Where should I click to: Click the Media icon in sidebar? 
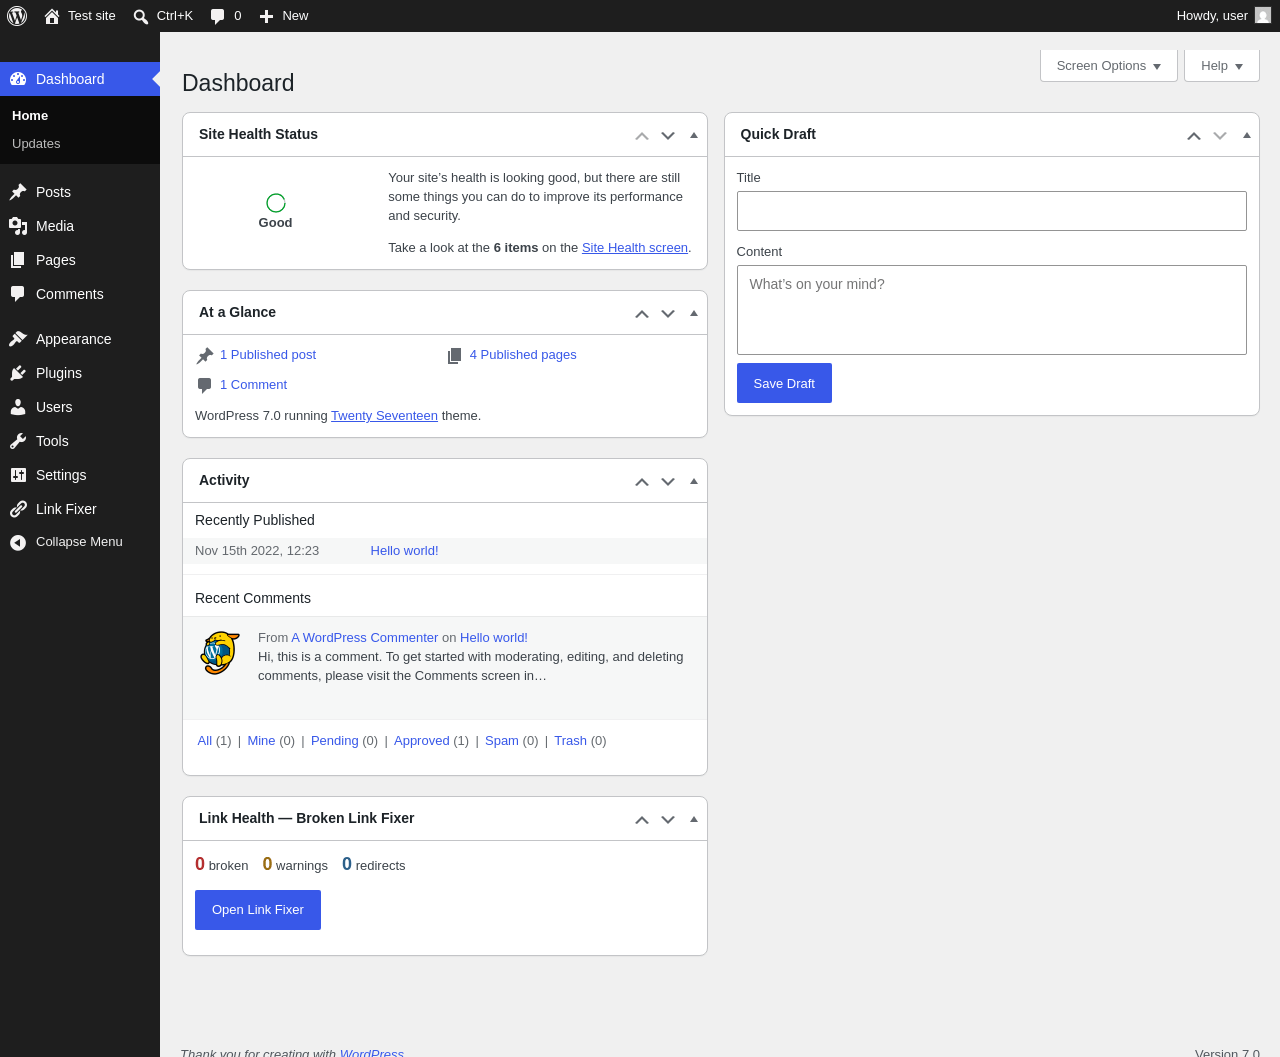pyautogui.click(x=18, y=226)
